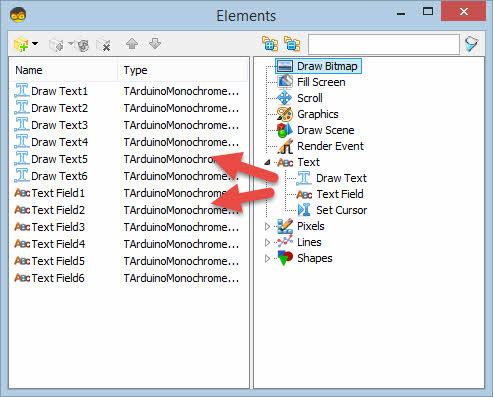Expand the Shapes tree category
This screenshot has width=493, height=397.
pos(267,258)
